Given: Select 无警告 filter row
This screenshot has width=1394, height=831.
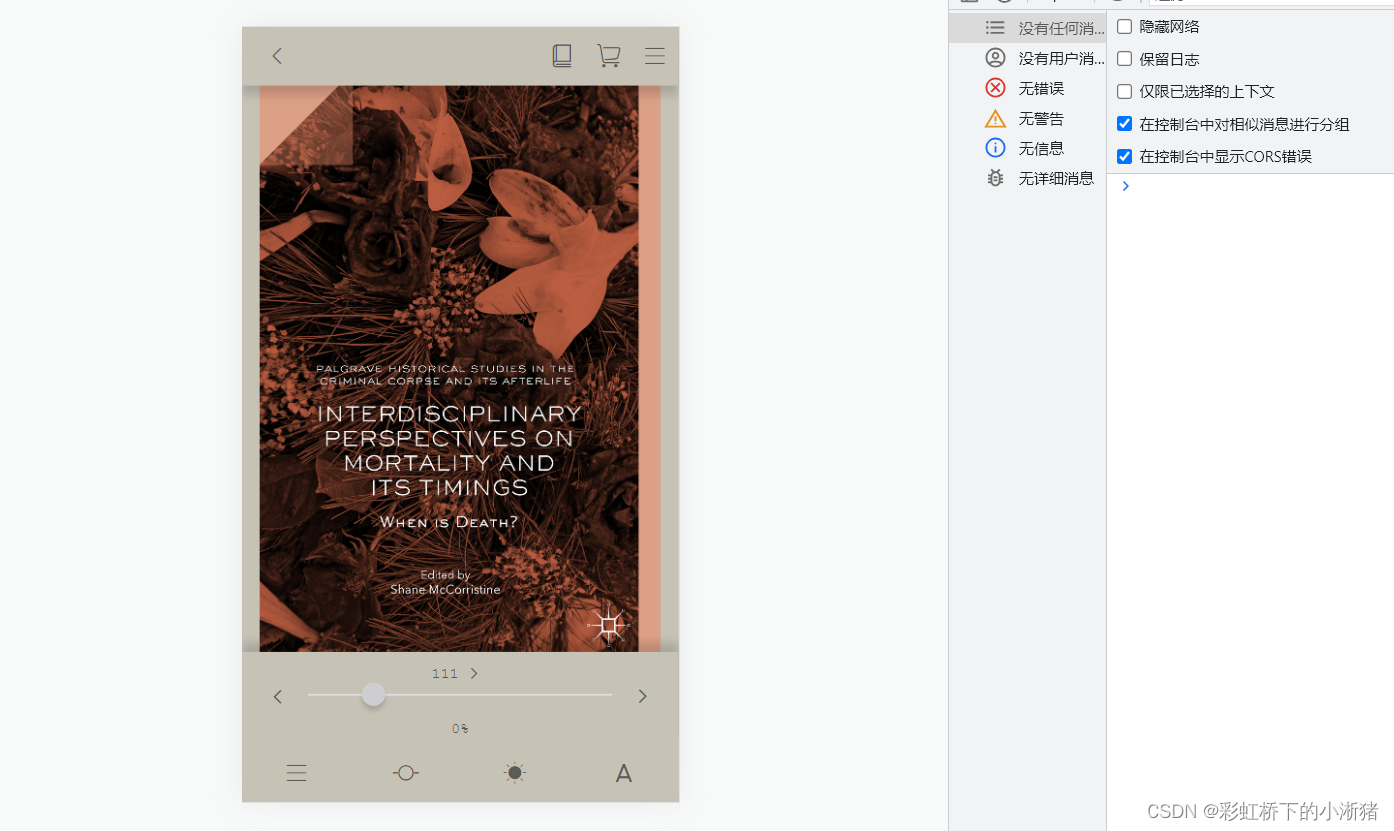Looking at the screenshot, I should (x=1028, y=118).
